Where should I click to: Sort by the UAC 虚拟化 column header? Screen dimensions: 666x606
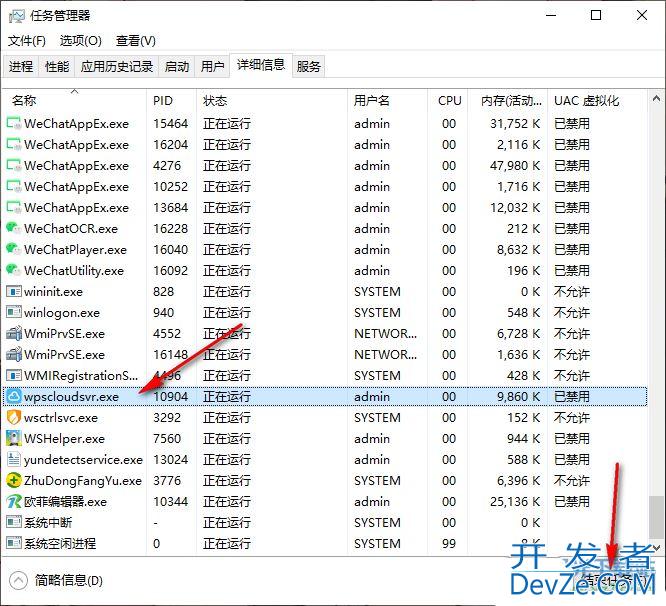(x=598, y=101)
